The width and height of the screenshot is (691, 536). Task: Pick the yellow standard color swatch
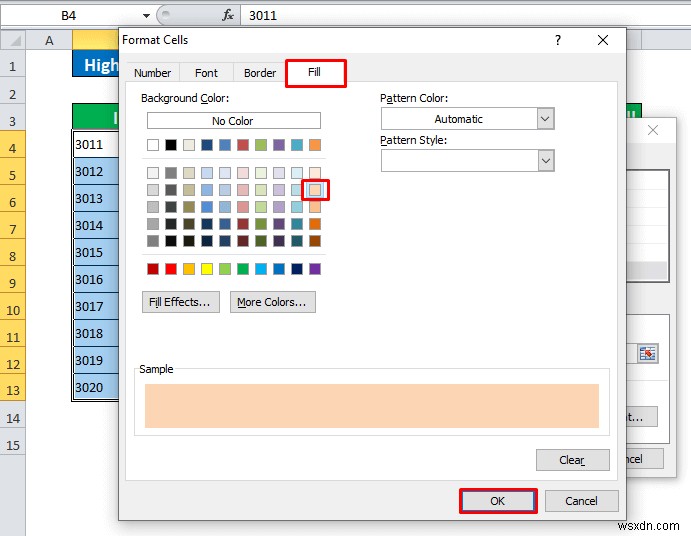pos(207,269)
